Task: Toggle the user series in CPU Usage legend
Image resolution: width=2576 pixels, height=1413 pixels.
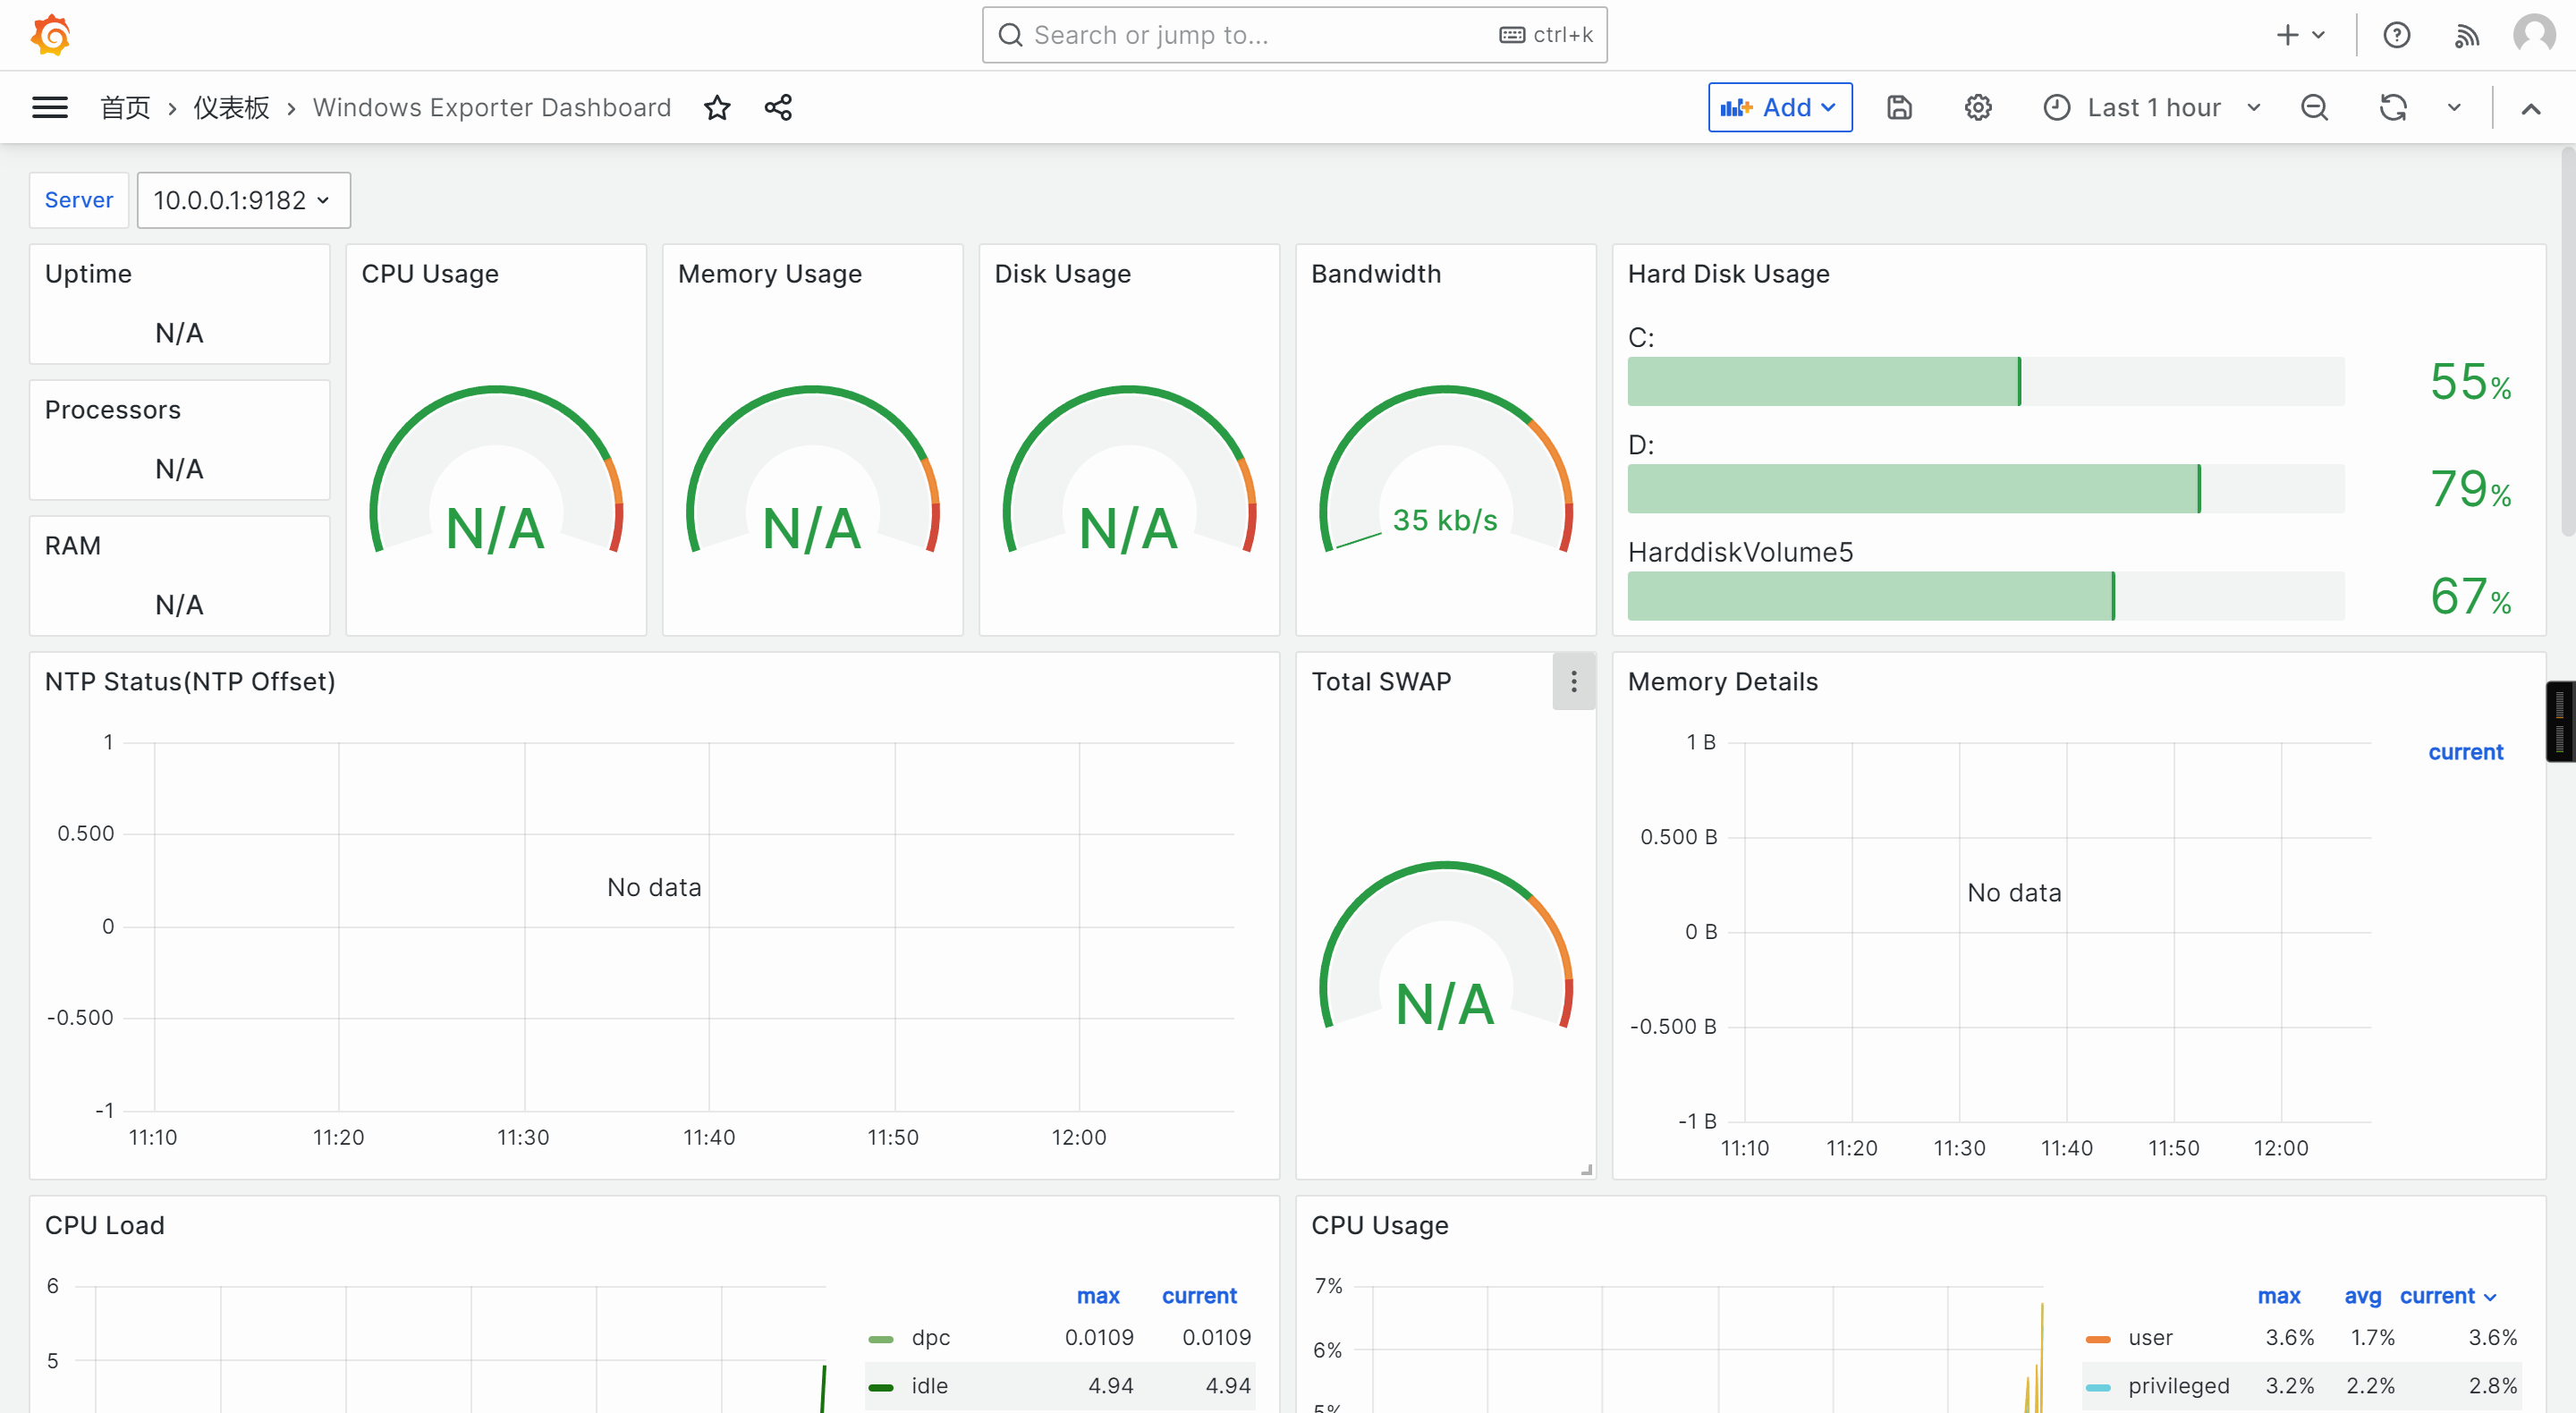Action: (2149, 1337)
